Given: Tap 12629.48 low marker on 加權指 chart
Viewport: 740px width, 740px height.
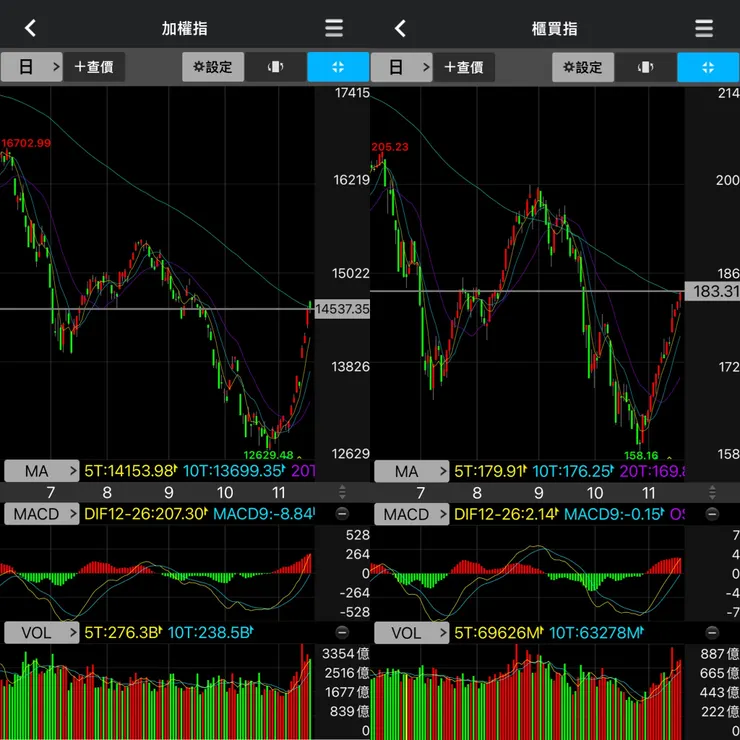Looking at the screenshot, I should point(268,455).
